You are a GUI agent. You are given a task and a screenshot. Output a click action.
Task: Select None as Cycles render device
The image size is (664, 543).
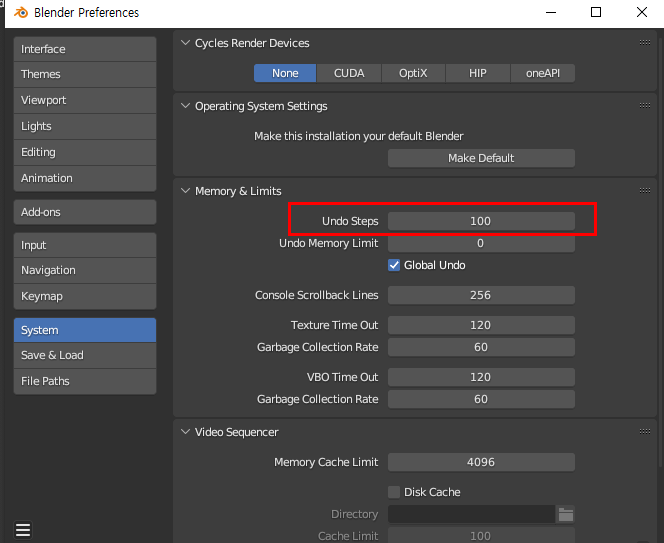(x=285, y=73)
